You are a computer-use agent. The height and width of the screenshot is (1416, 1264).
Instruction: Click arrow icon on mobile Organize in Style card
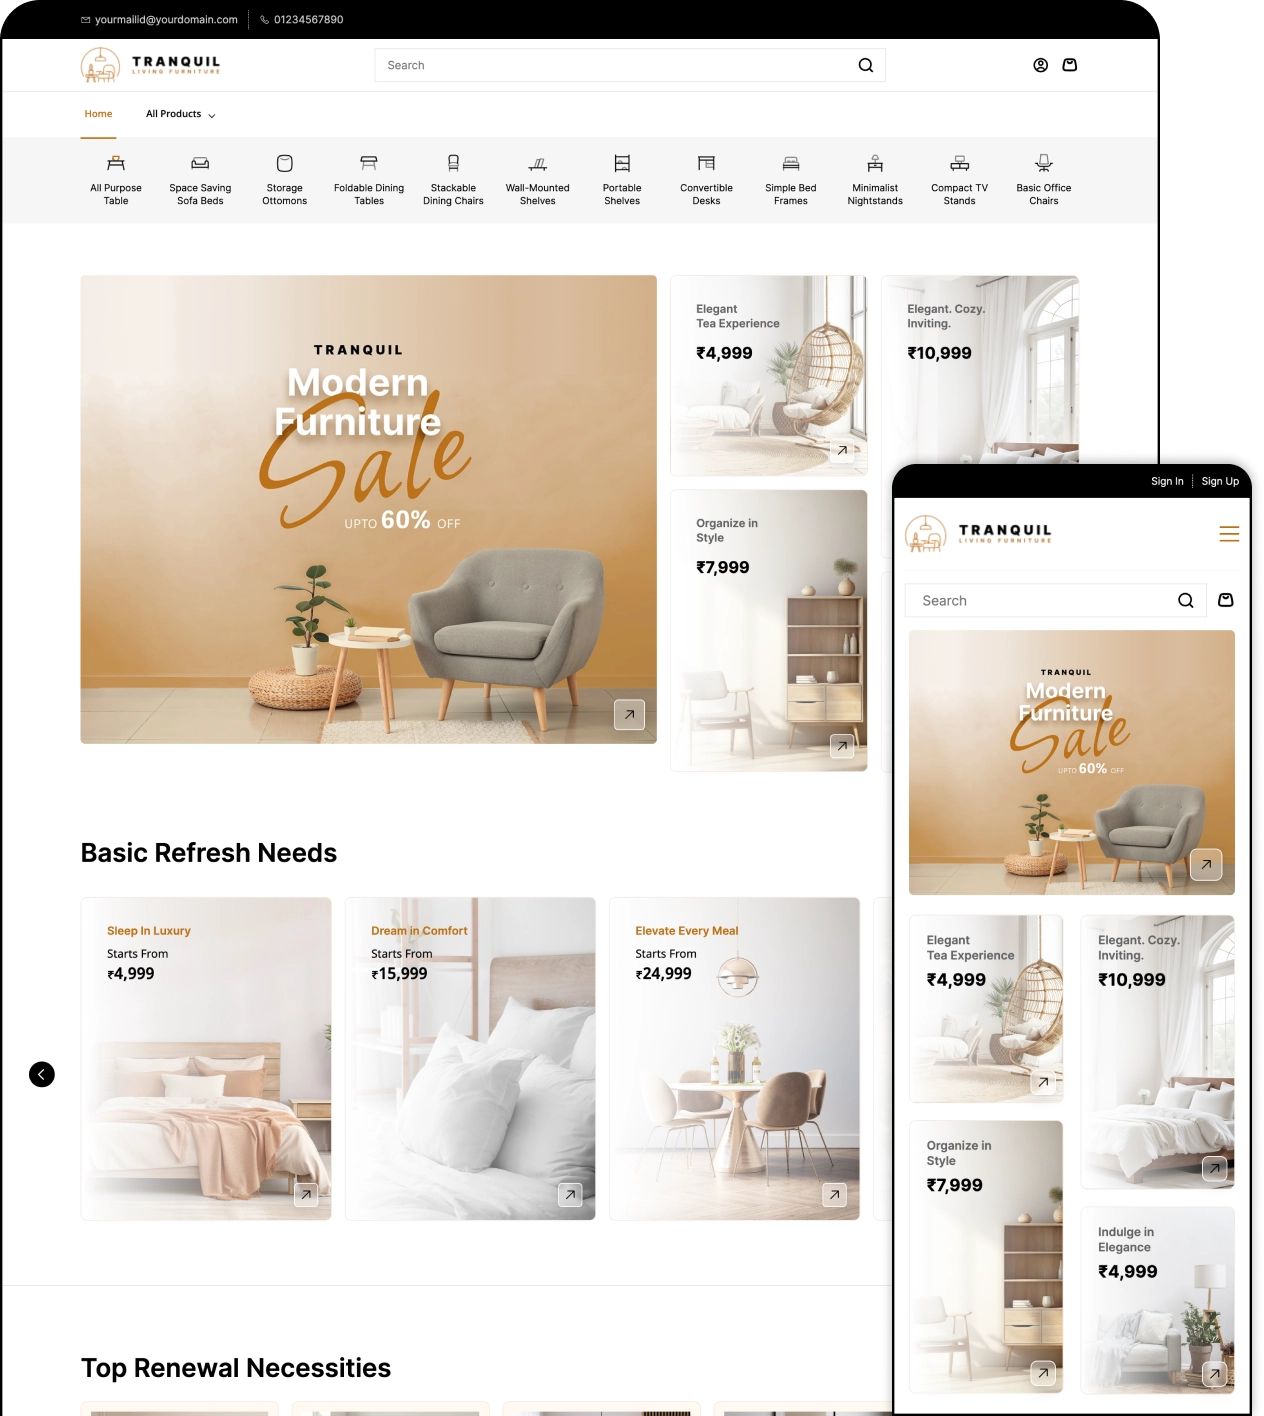click(1043, 1373)
